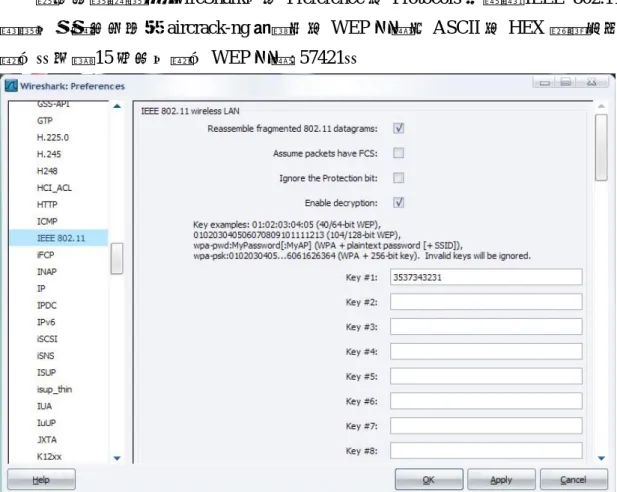
Task: Click protocol list scroll up arrow
Action: (117, 106)
